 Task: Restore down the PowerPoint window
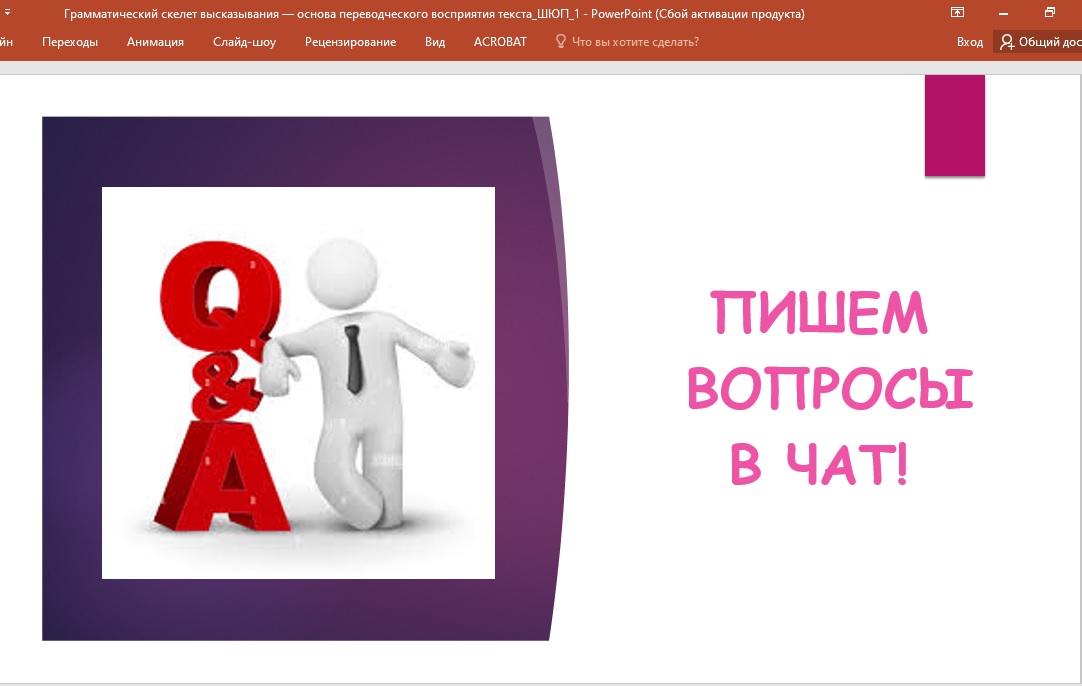[x=1049, y=13]
